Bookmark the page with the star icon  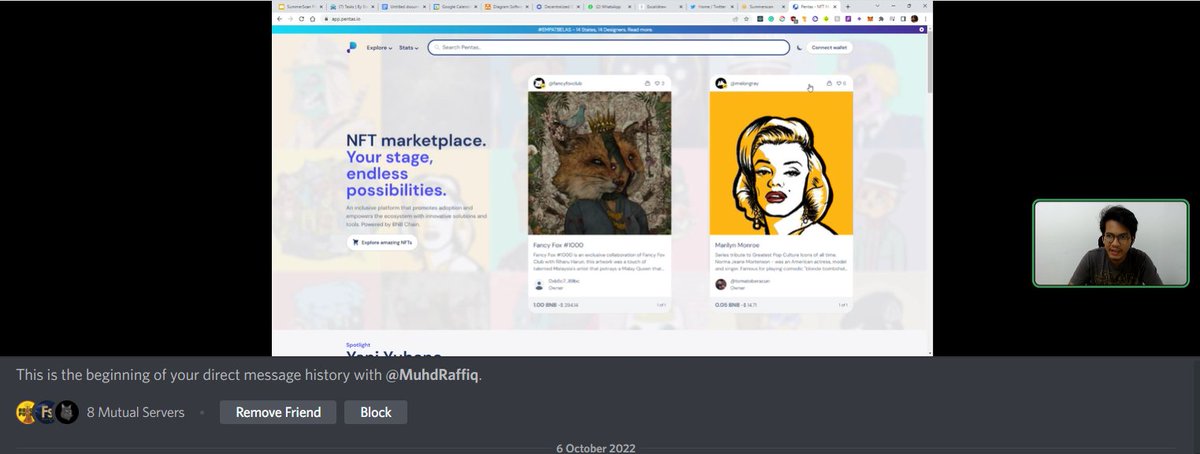point(748,18)
